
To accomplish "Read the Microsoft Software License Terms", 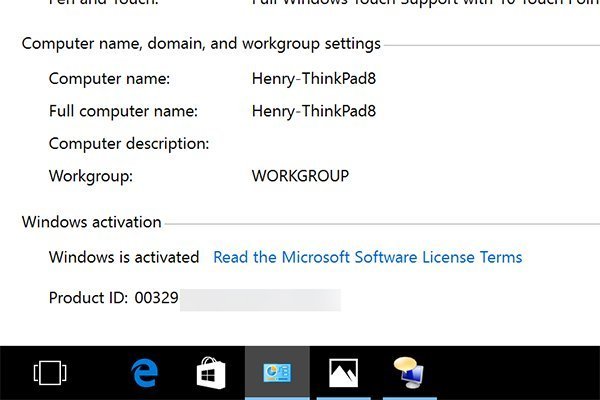I will pyautogui.click(x=368, y=257).
